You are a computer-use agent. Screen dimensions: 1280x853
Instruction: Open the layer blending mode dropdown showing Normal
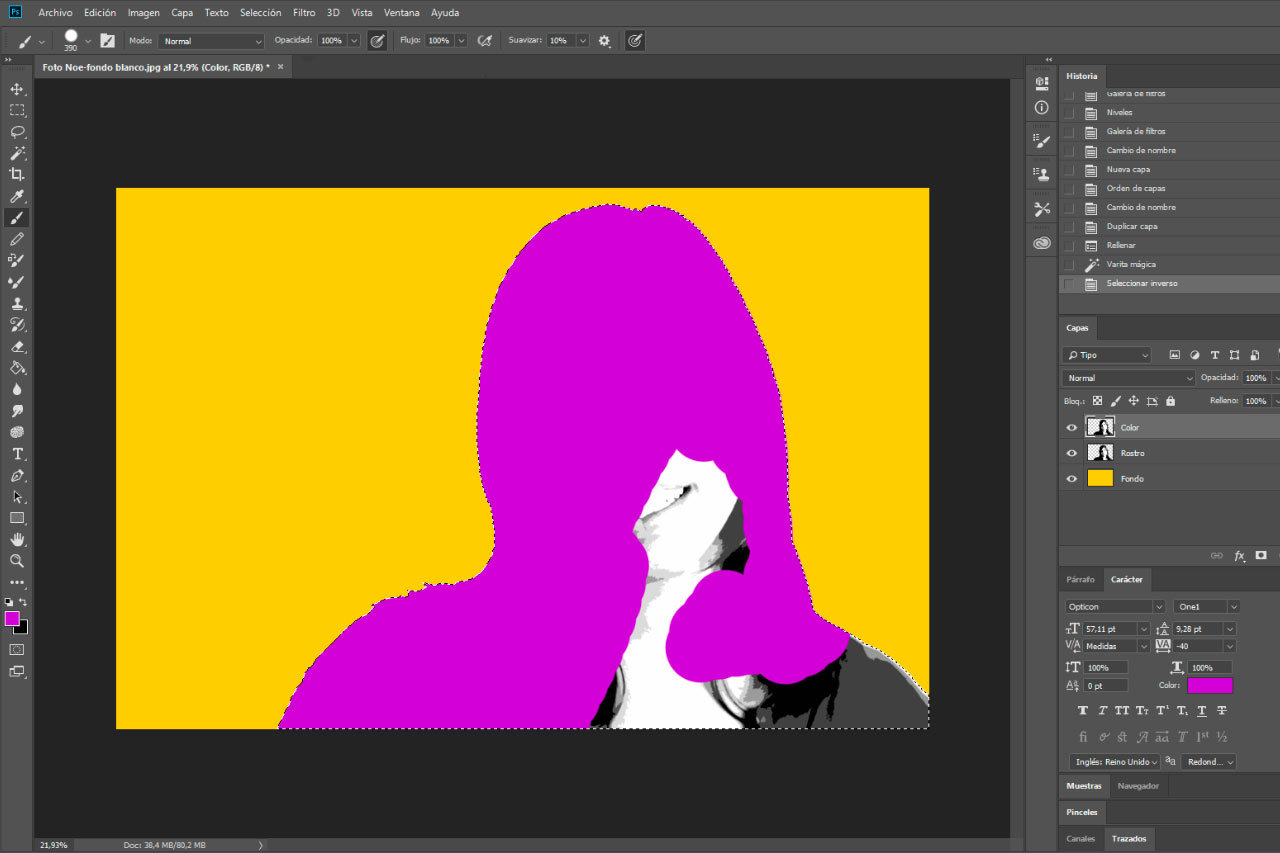coord(1127,377)
